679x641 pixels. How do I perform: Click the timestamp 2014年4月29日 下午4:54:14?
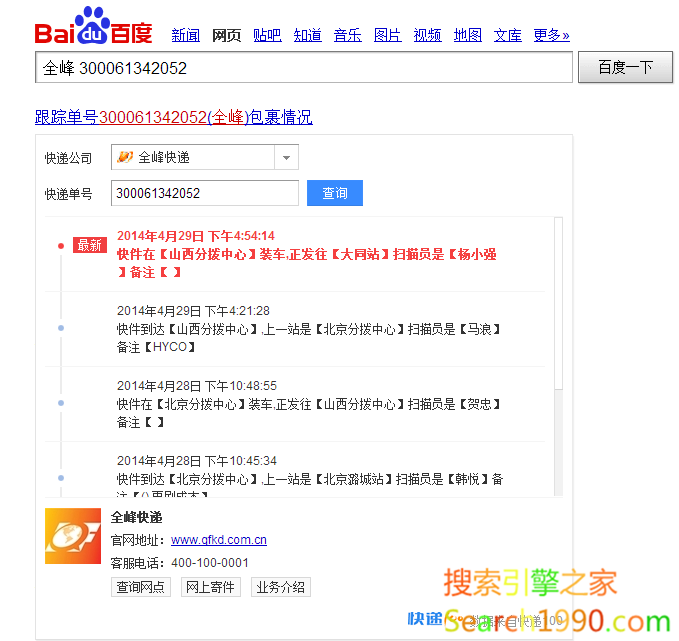coord(196,236)
